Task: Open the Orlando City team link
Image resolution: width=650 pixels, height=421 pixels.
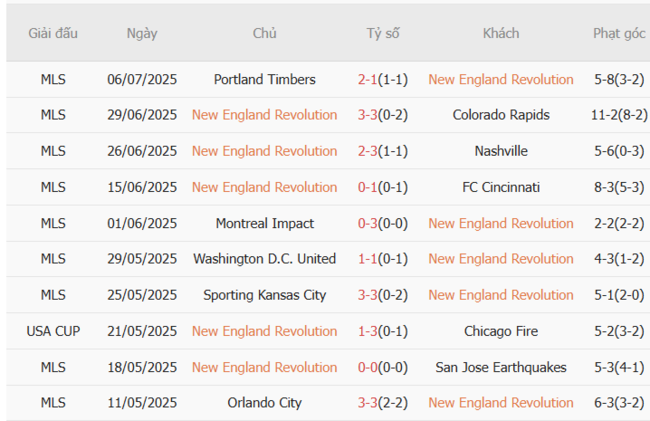Action: [265, 403]
